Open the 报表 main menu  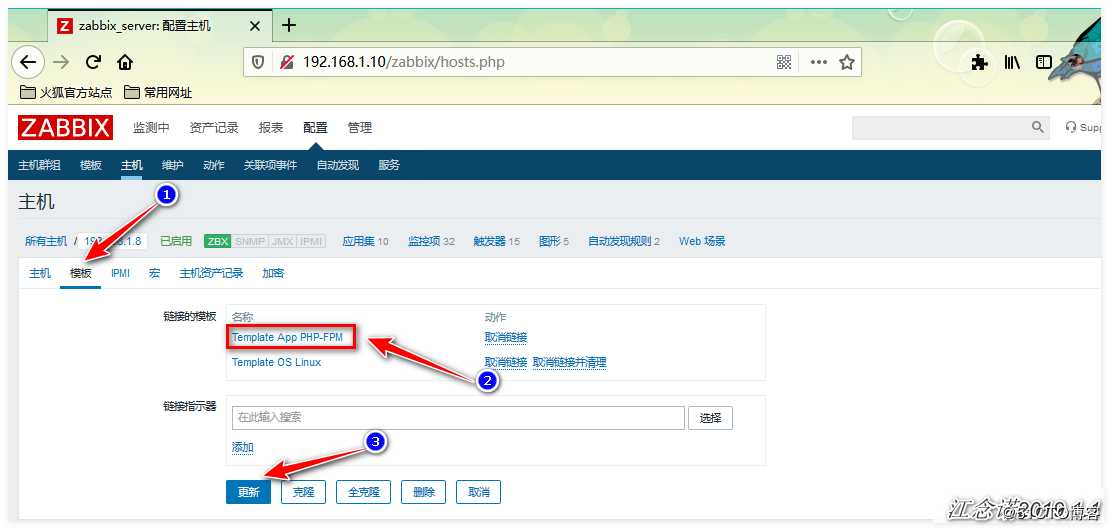(271, 128)
